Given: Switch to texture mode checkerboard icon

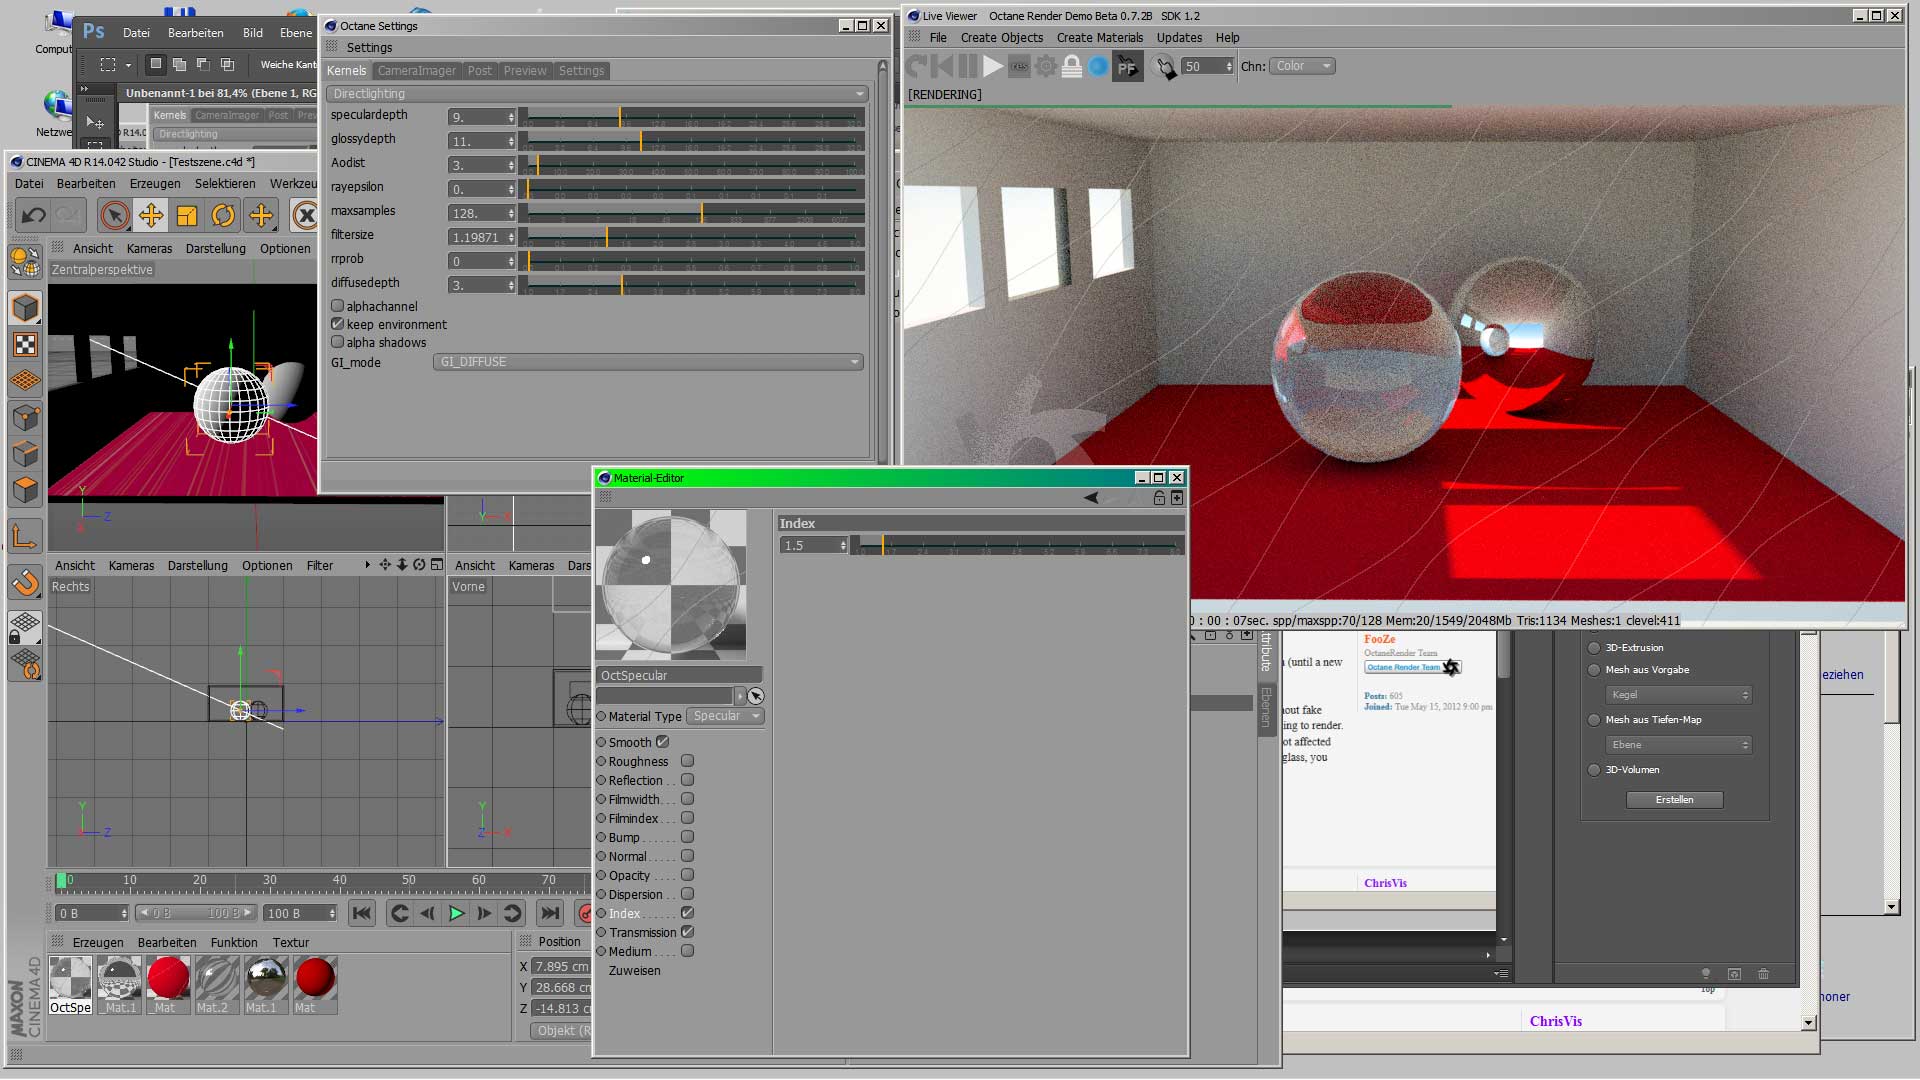Looking at the screenshot, I should pos(25,345).
